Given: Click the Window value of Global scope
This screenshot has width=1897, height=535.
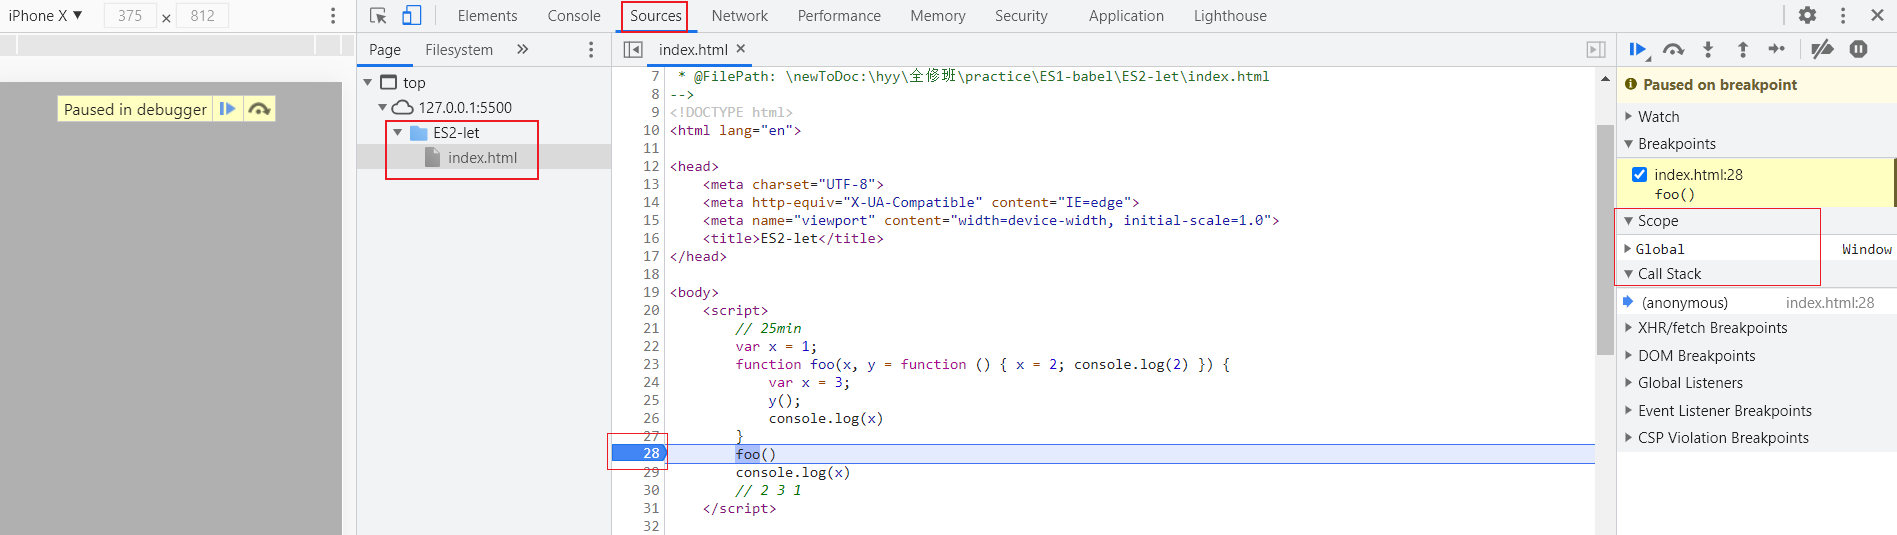Looking at the screenshot, I should pyautogui.click(x=1867, y=249).
